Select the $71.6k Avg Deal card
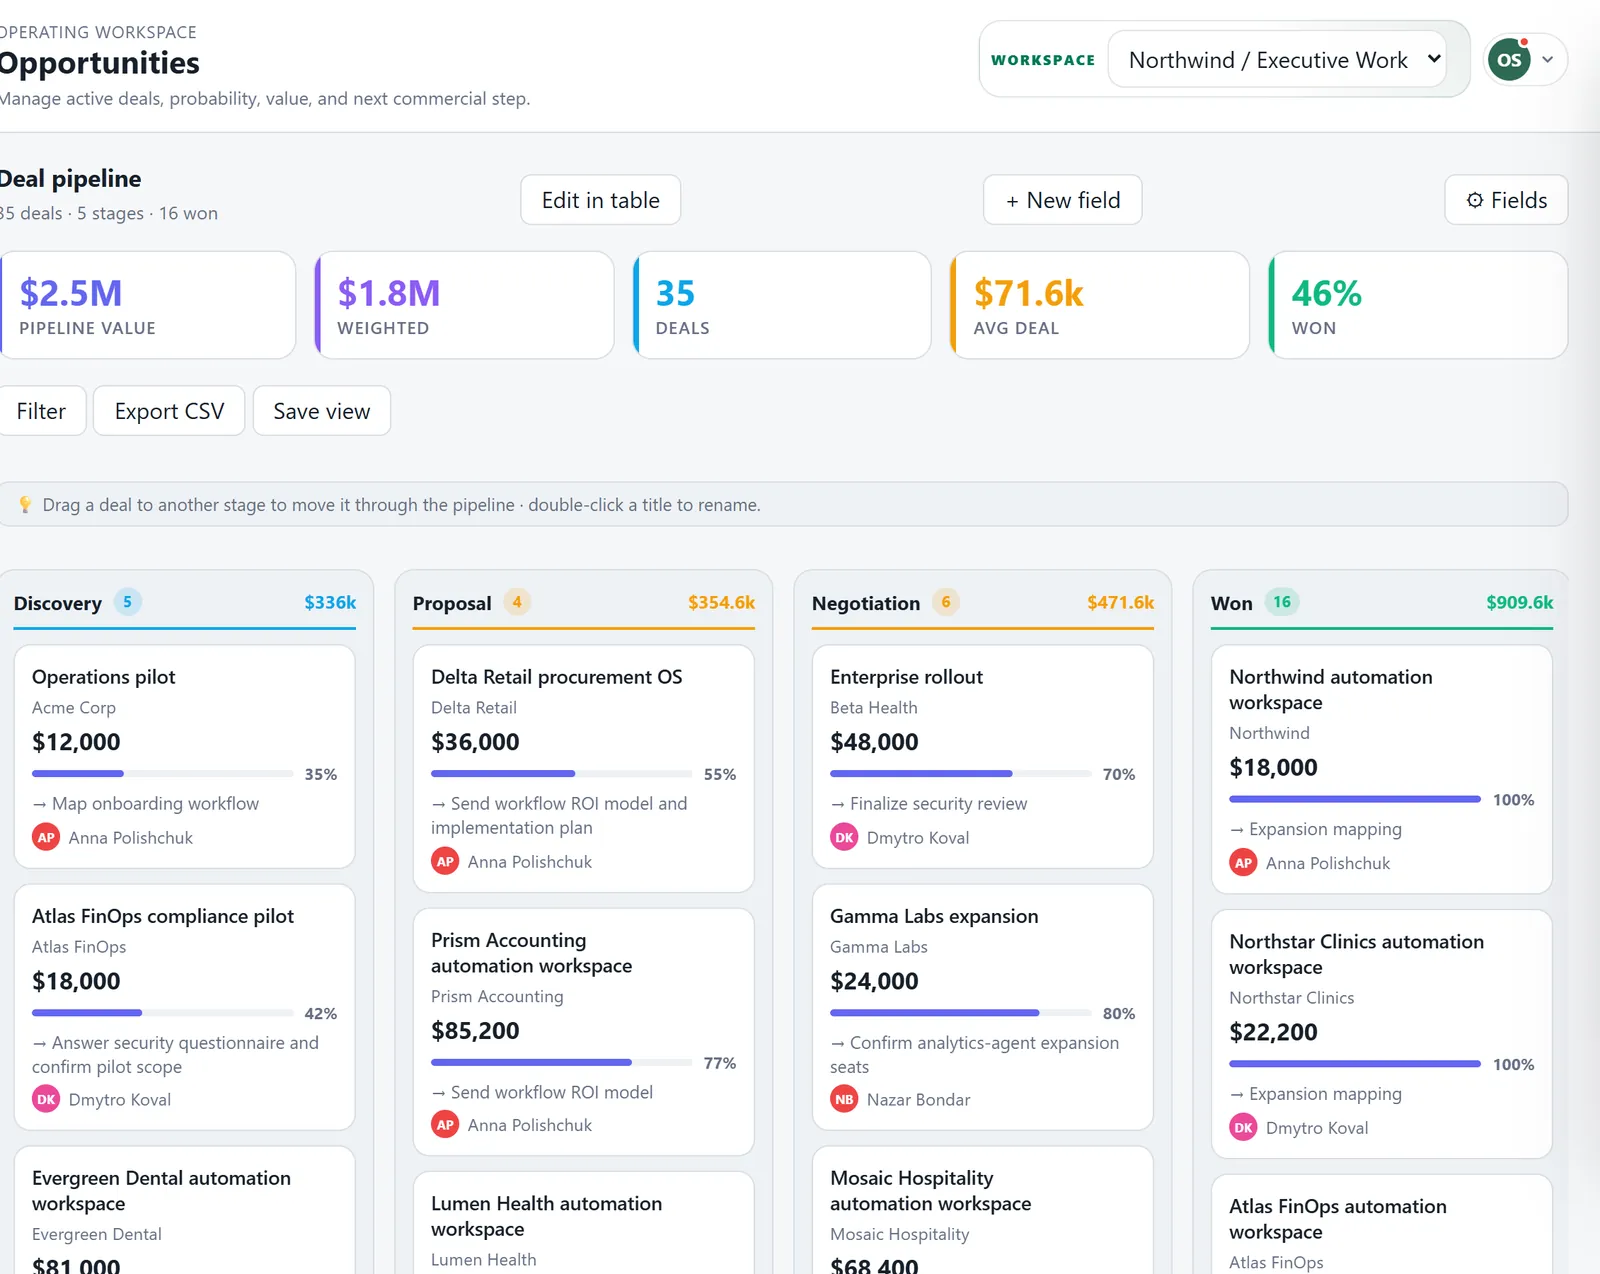The height and width of the screenshot is (1274, 1600). [x=1100, y=305]
